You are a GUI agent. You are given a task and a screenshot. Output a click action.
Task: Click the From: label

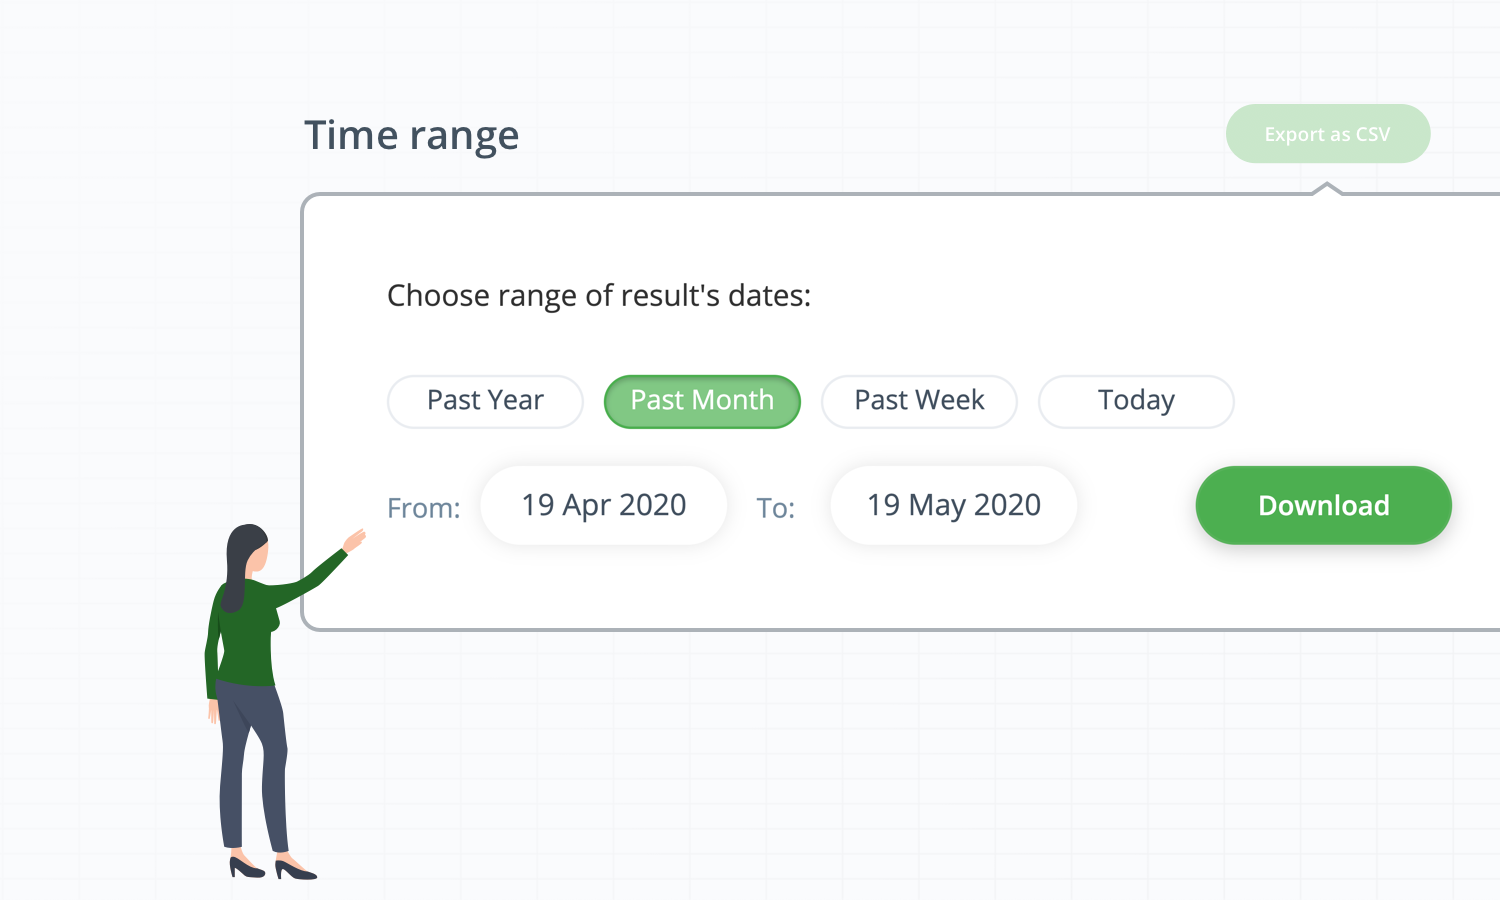[x=424, y=508]
